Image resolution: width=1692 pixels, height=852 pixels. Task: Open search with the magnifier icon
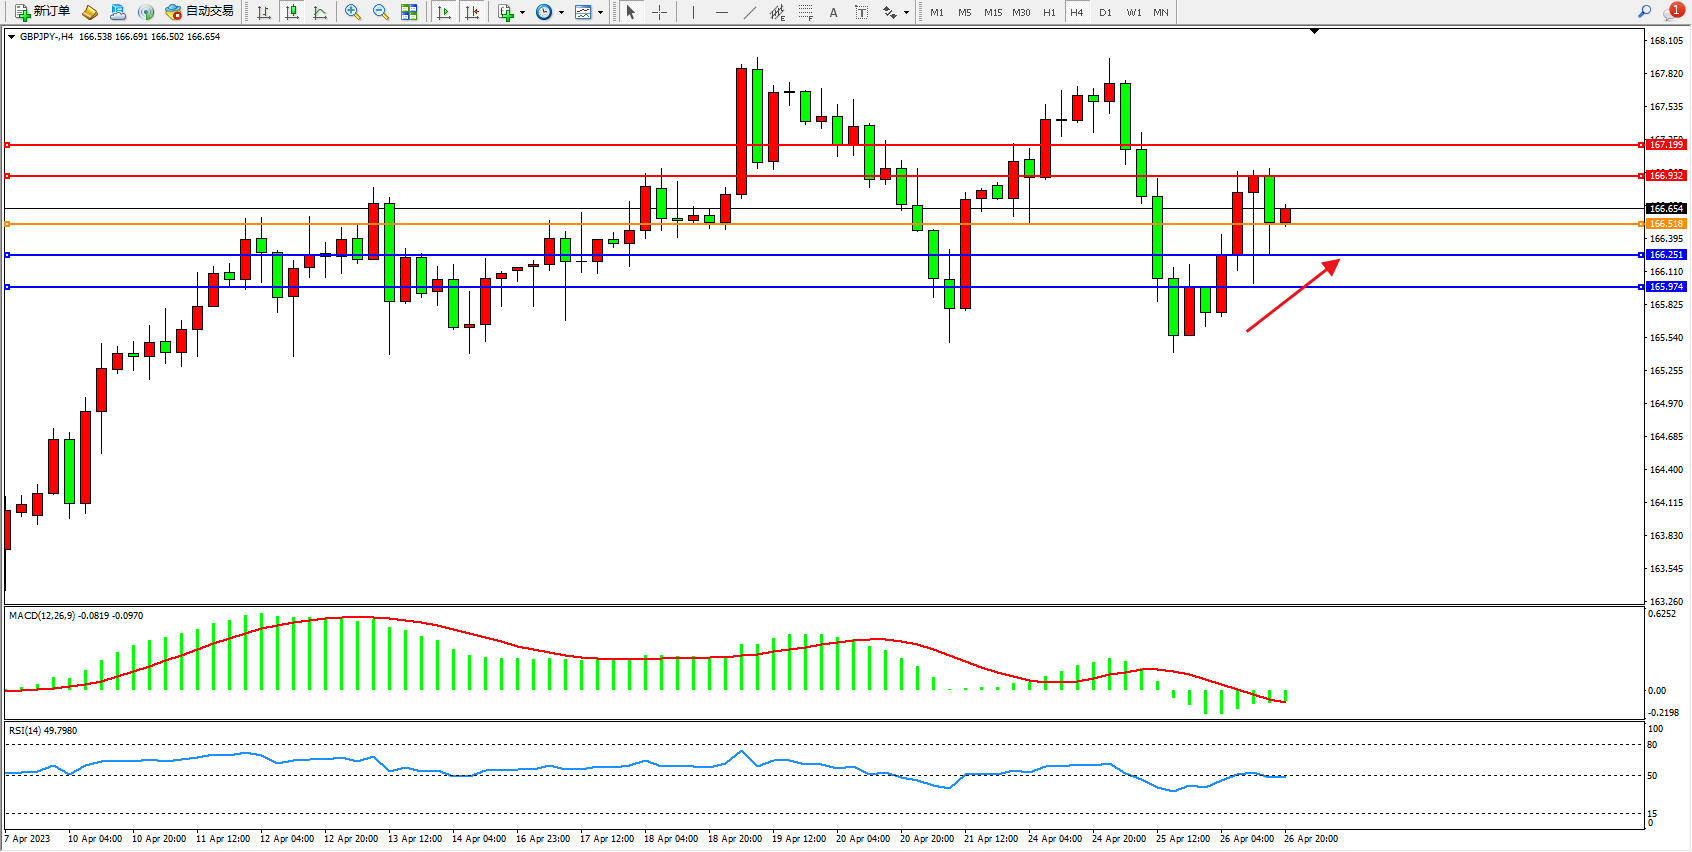[1644, 12]
